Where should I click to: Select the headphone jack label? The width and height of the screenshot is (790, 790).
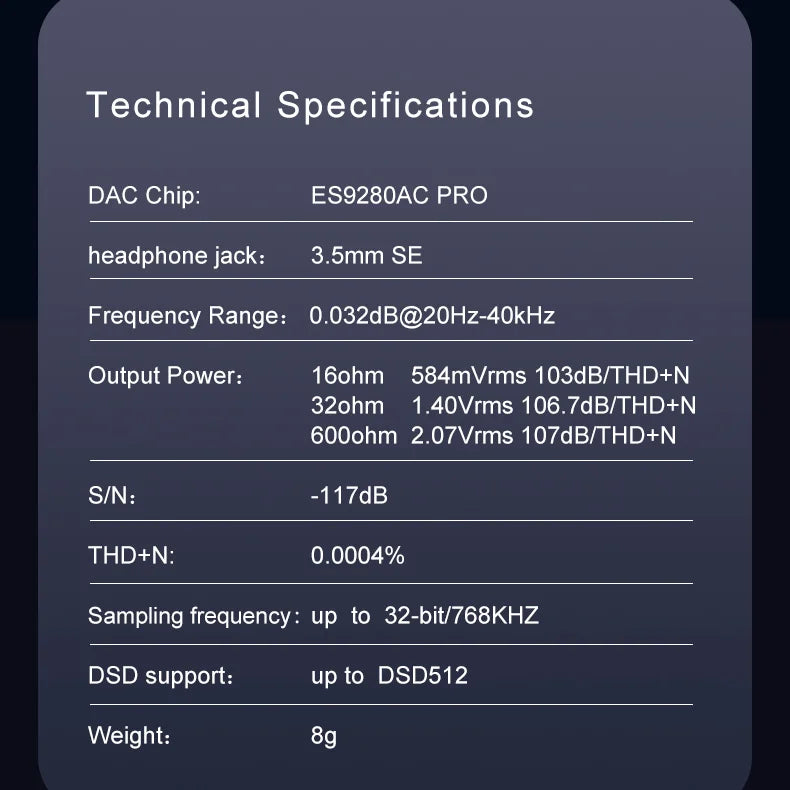tap(176, 255)
